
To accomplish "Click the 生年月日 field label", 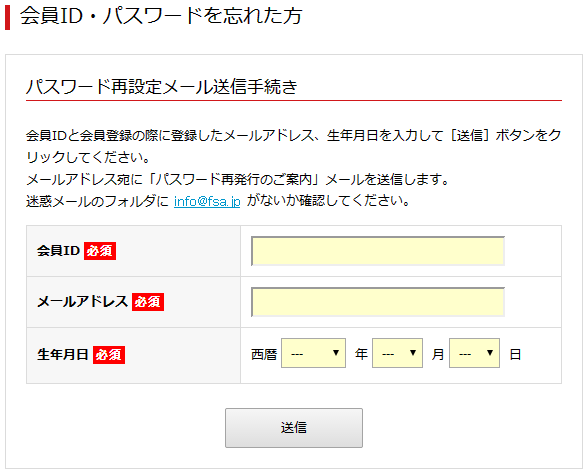I will pyautogui.click(x=63, y=355).
